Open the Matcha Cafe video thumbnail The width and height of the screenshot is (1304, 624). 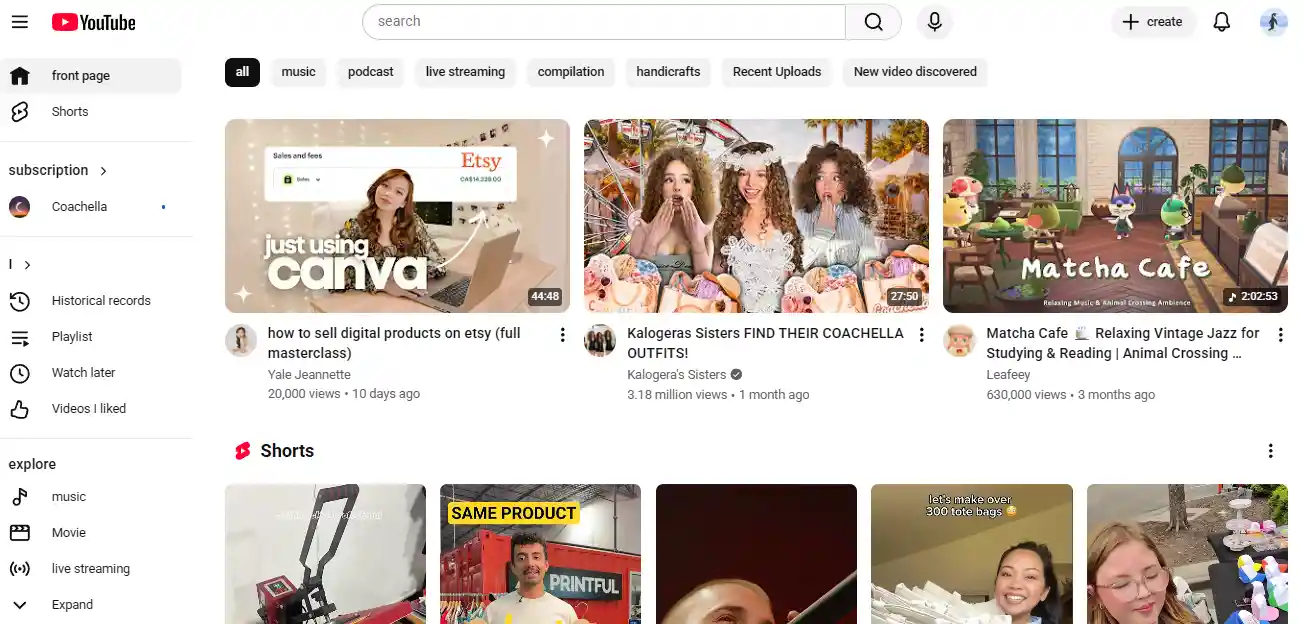(x=1115, y=216)
